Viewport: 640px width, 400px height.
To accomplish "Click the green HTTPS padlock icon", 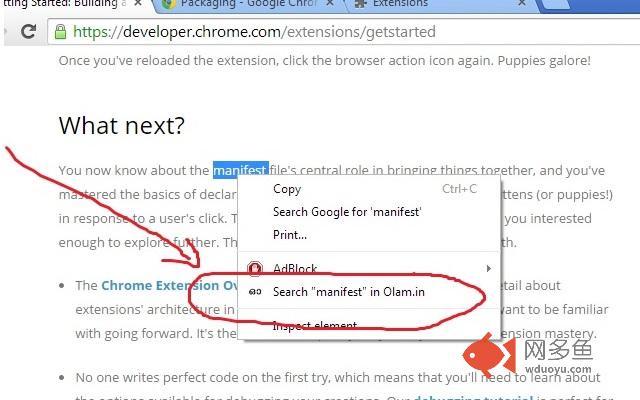I will (x=60, y=32).
